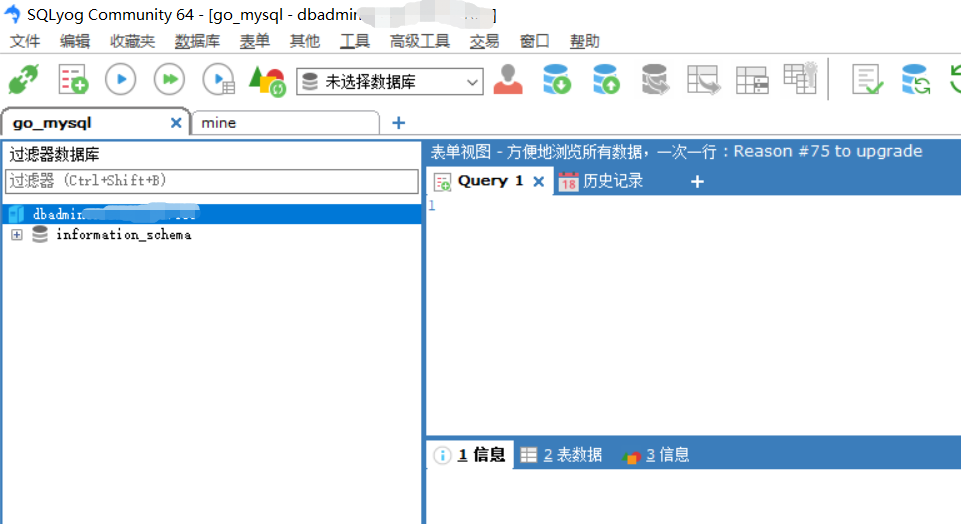
Task: Open the 编辑 menu
Action: point(75,41)
